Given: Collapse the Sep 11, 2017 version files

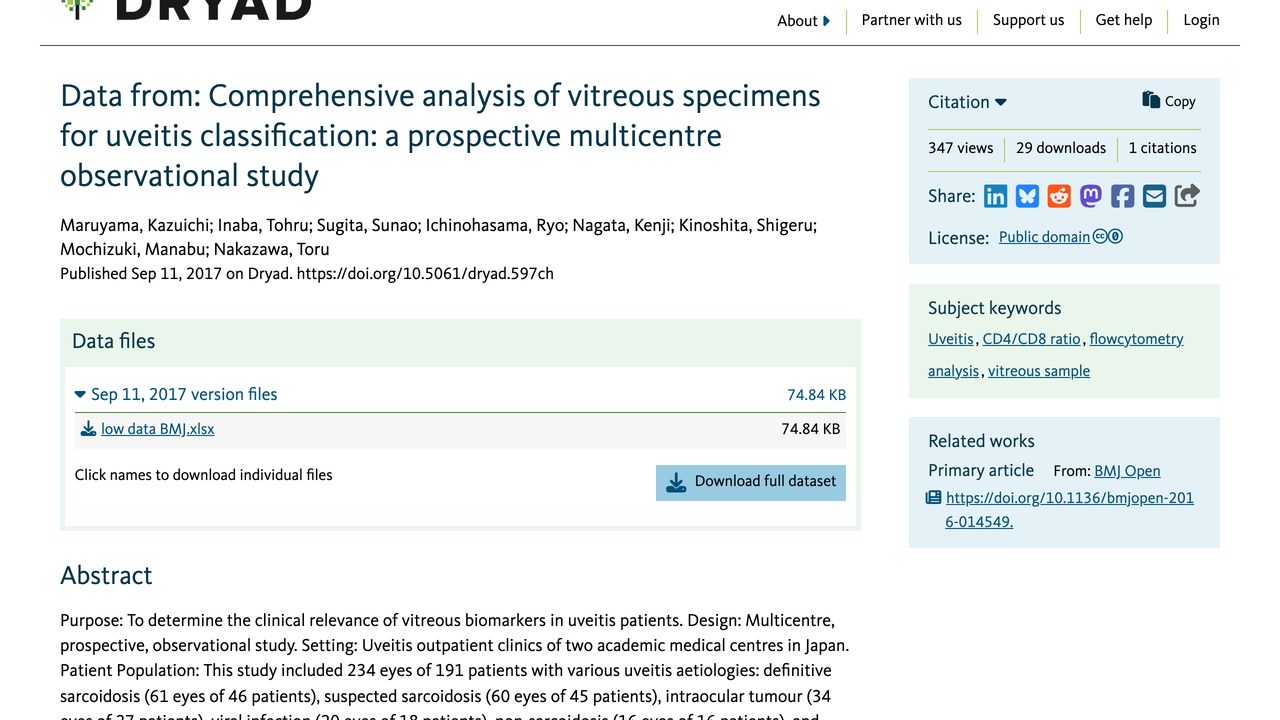Looking at the screenshot, I should 176,394.
